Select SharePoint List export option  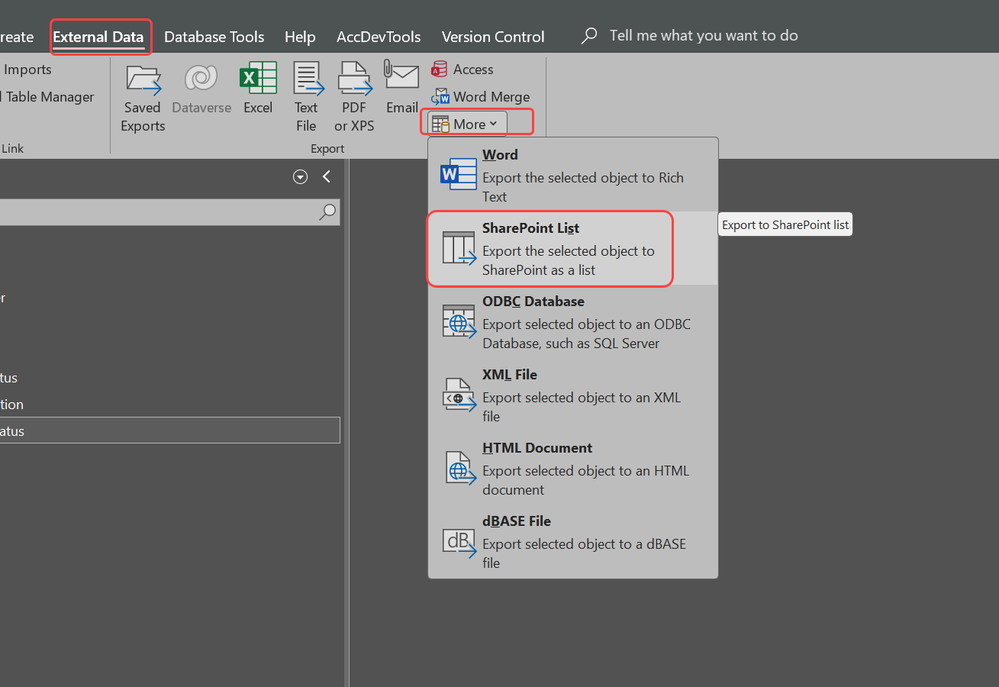(573, 249)
